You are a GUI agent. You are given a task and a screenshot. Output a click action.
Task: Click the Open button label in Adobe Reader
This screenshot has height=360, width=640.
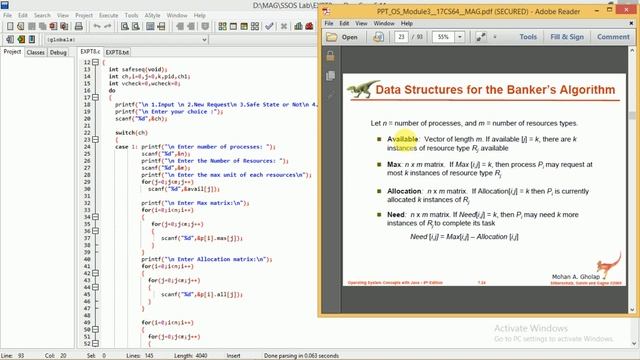(x=349, y=37)
